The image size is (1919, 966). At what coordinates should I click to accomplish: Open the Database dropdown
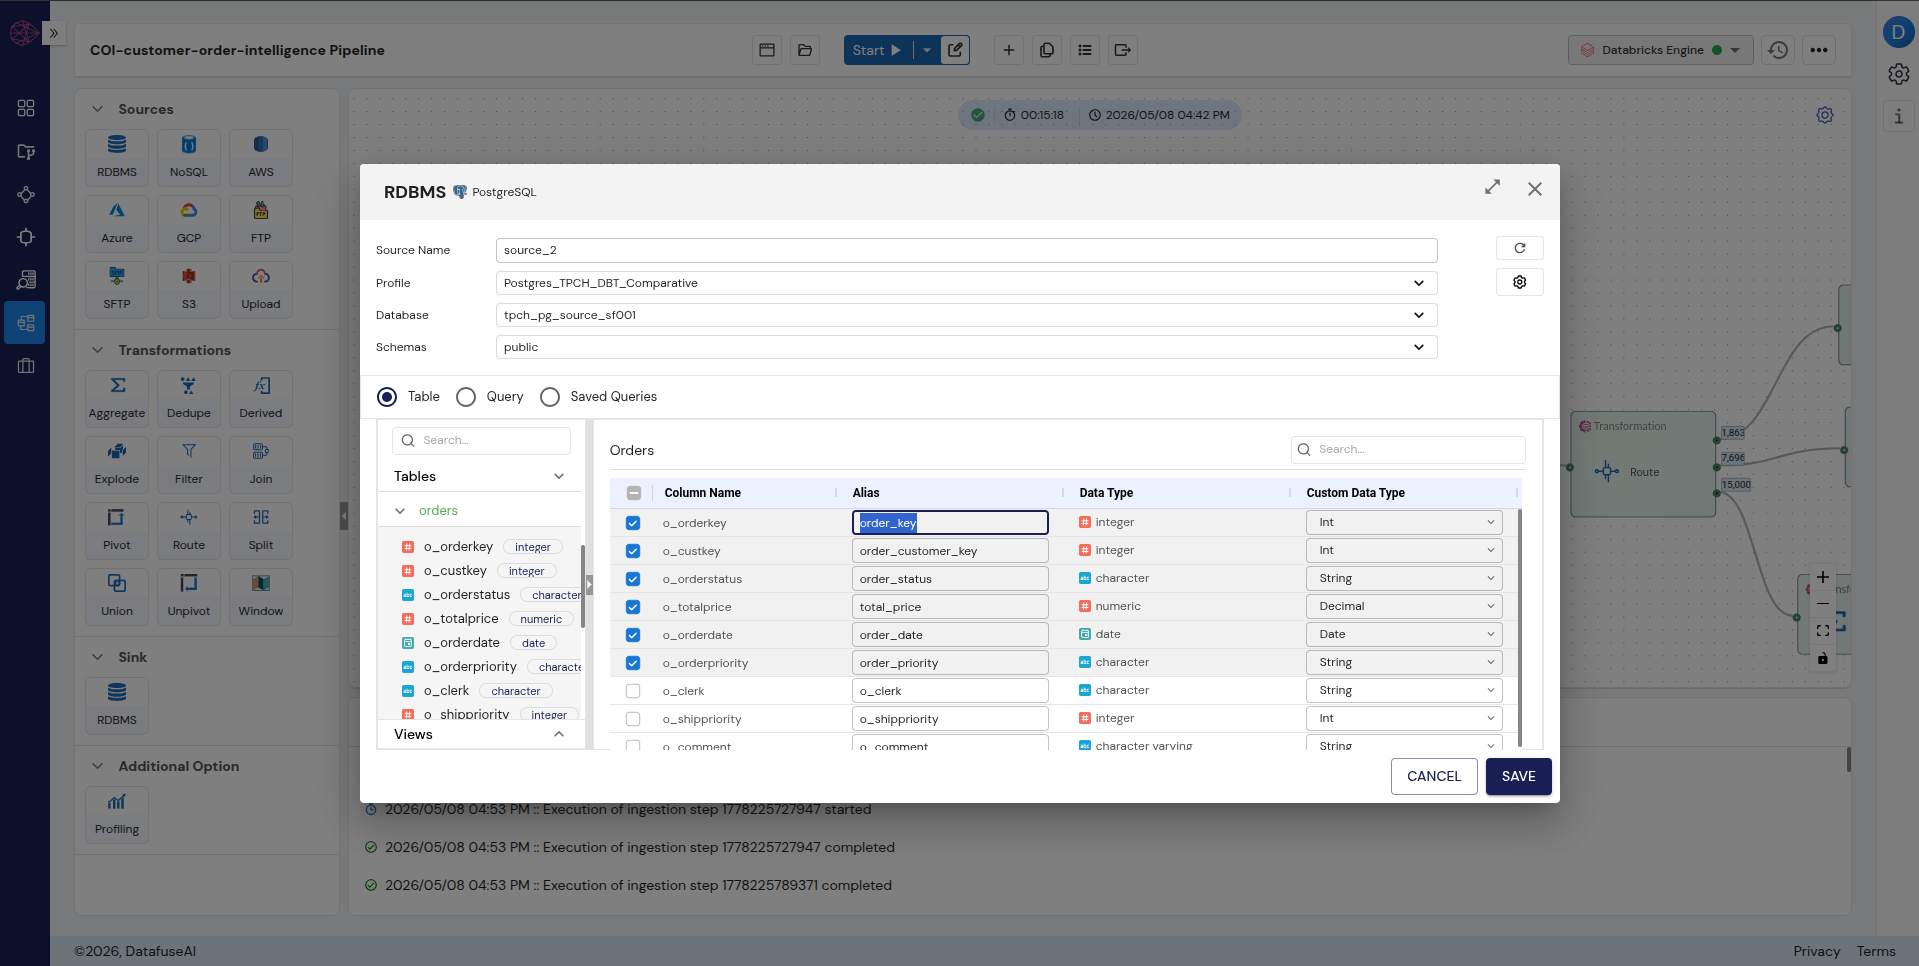[966, 315]
